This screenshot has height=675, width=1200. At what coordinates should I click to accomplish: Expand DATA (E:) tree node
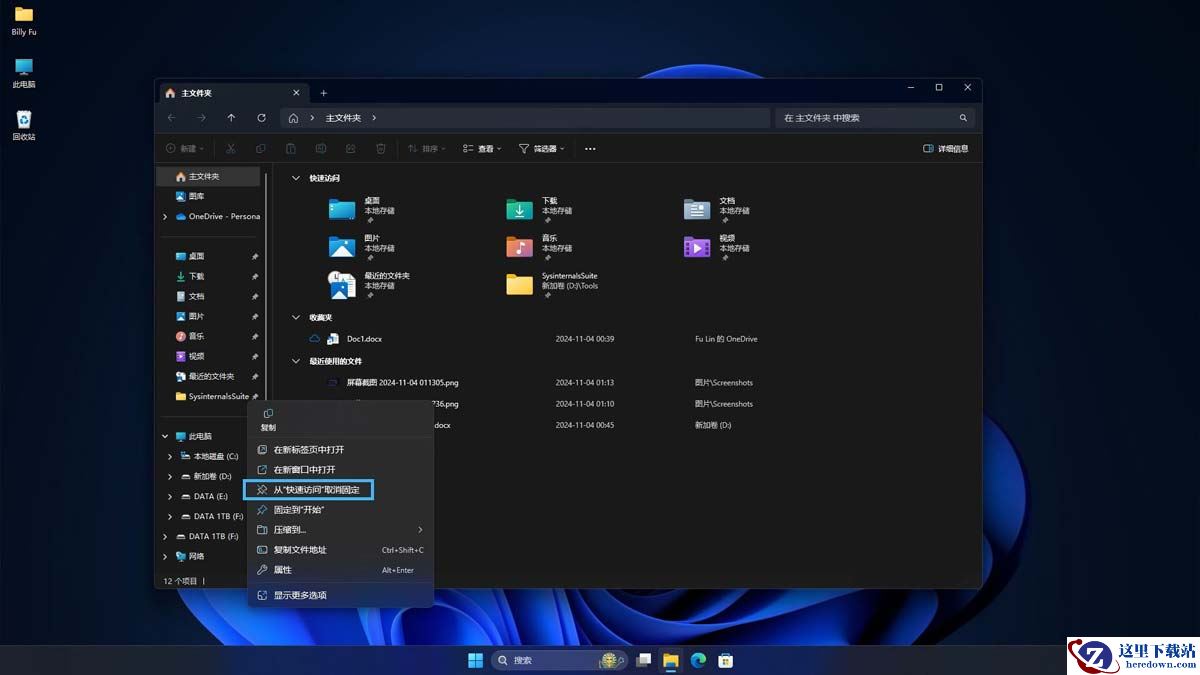[170, 497]
